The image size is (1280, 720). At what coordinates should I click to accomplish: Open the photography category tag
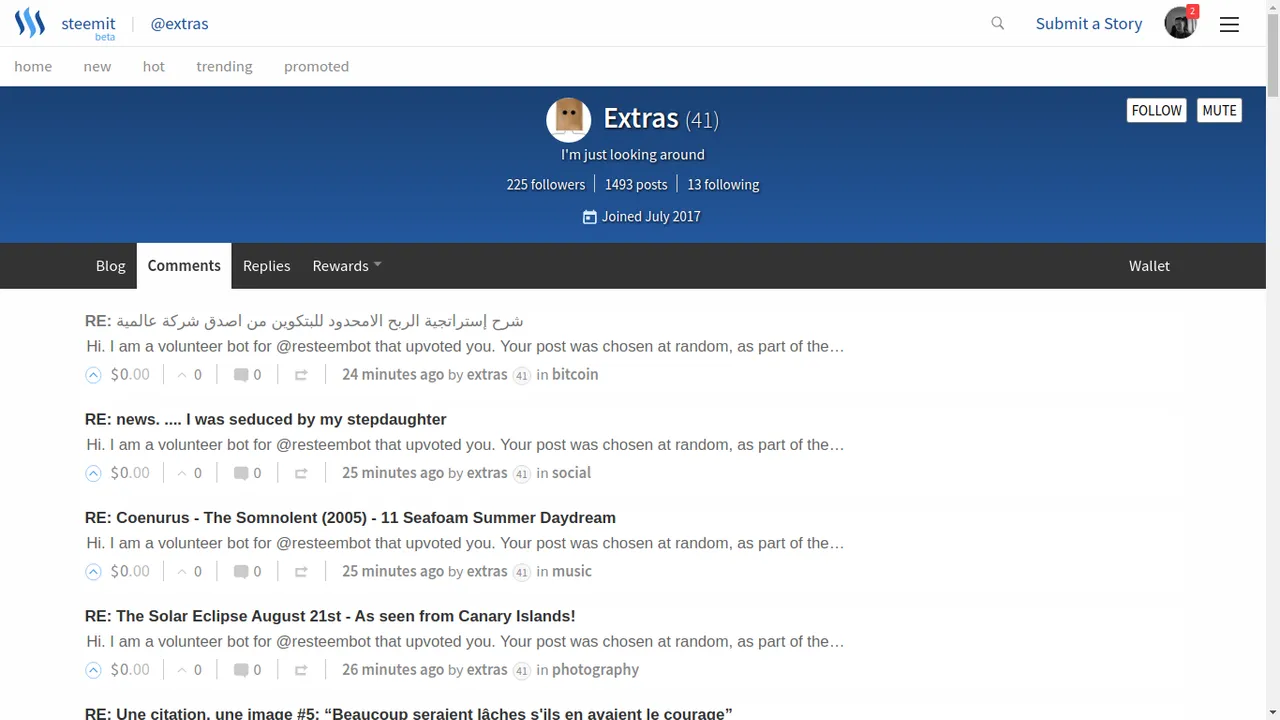(595, 670)
